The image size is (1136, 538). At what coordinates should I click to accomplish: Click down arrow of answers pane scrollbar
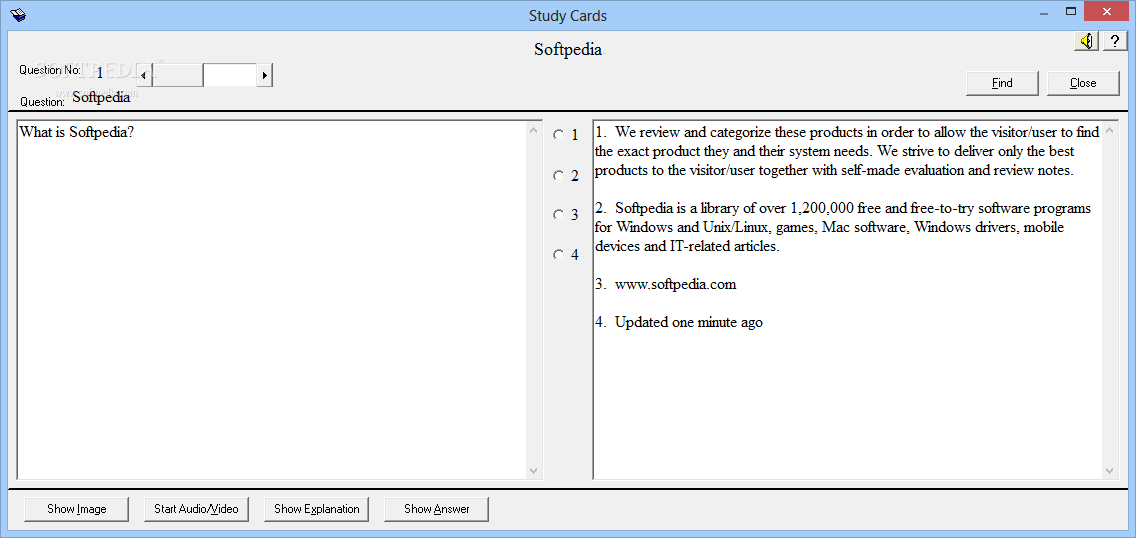[x=1110, y=470]
